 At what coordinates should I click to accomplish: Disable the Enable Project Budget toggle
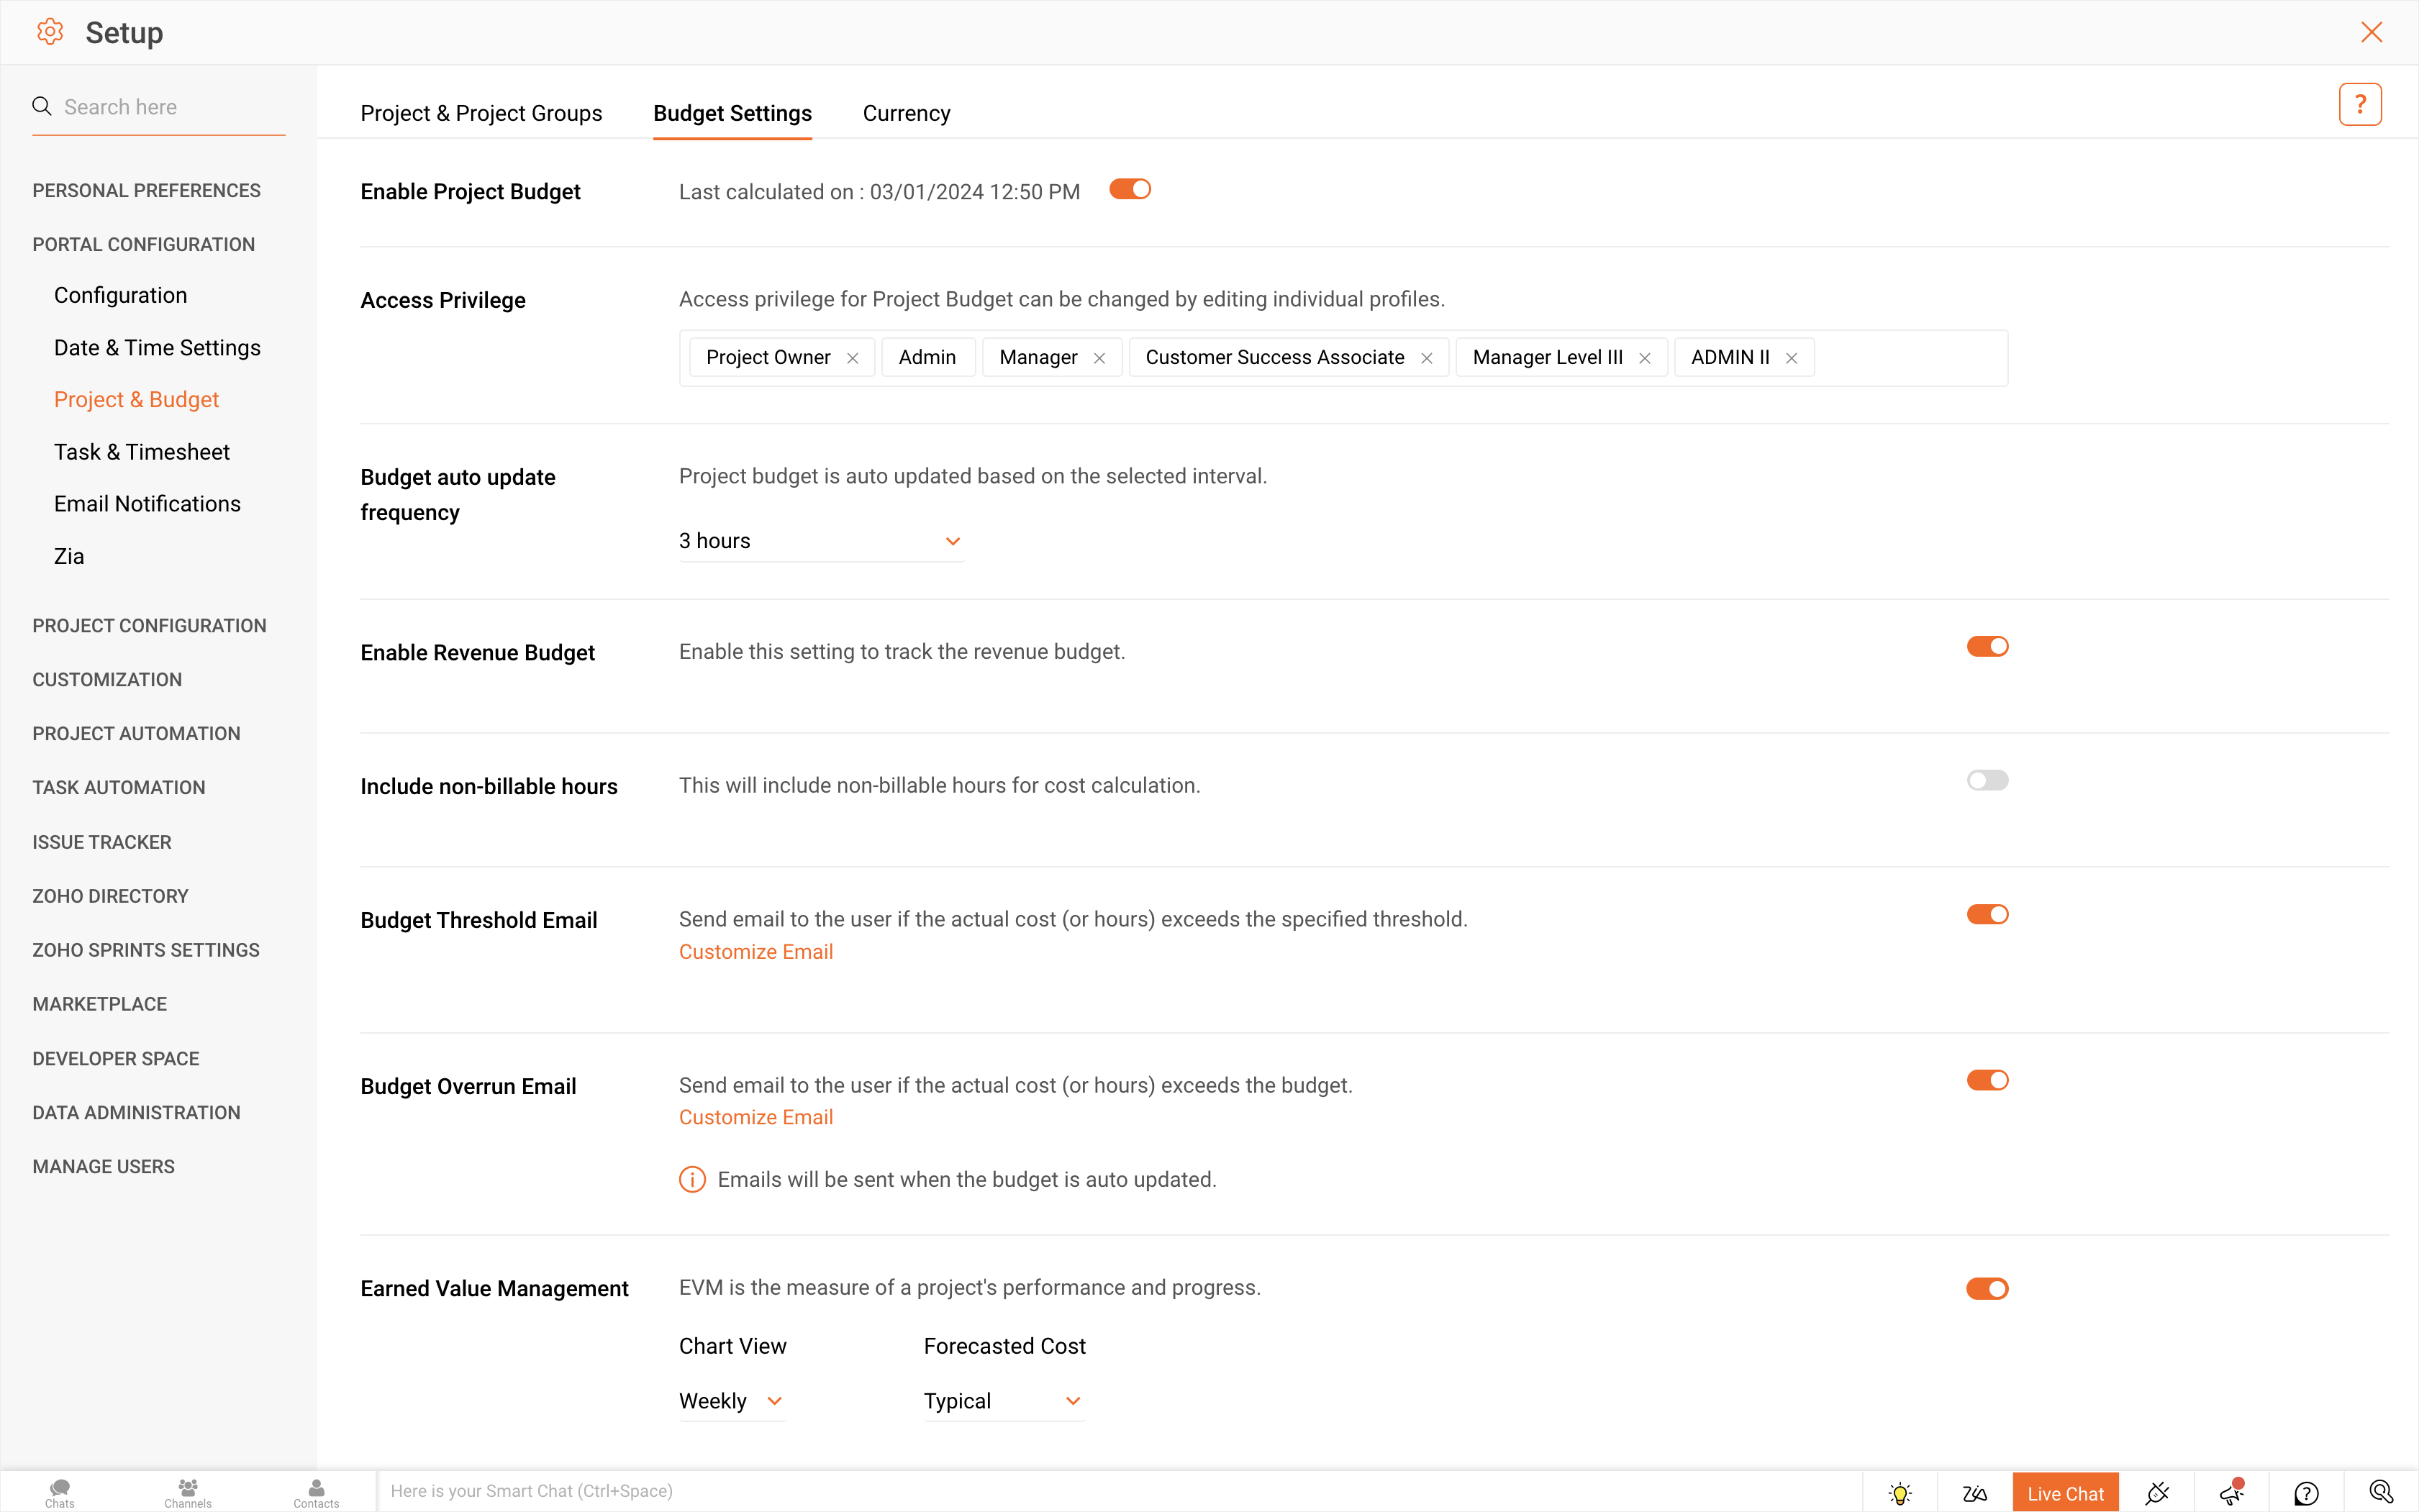[1130, 189]
